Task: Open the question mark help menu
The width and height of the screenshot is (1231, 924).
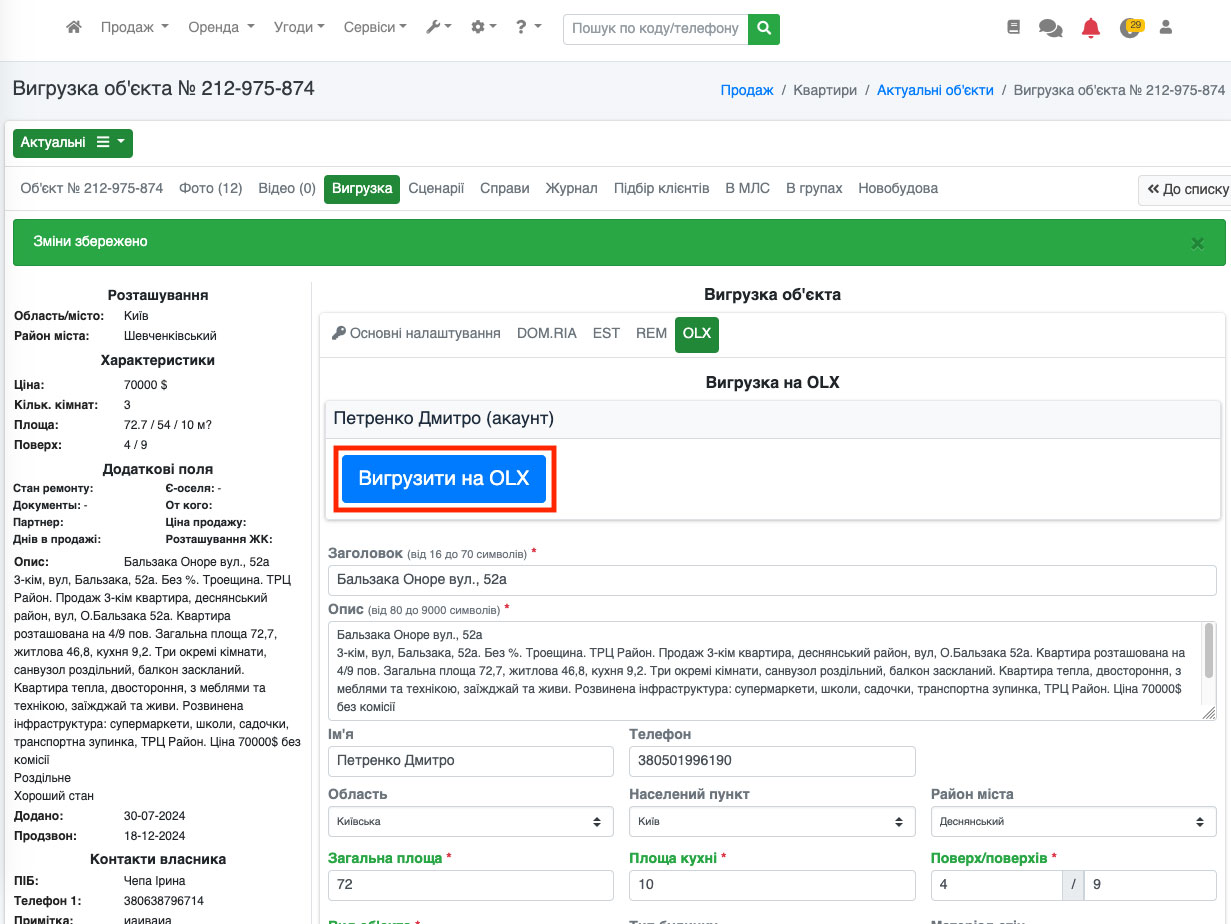Action: 528,28
